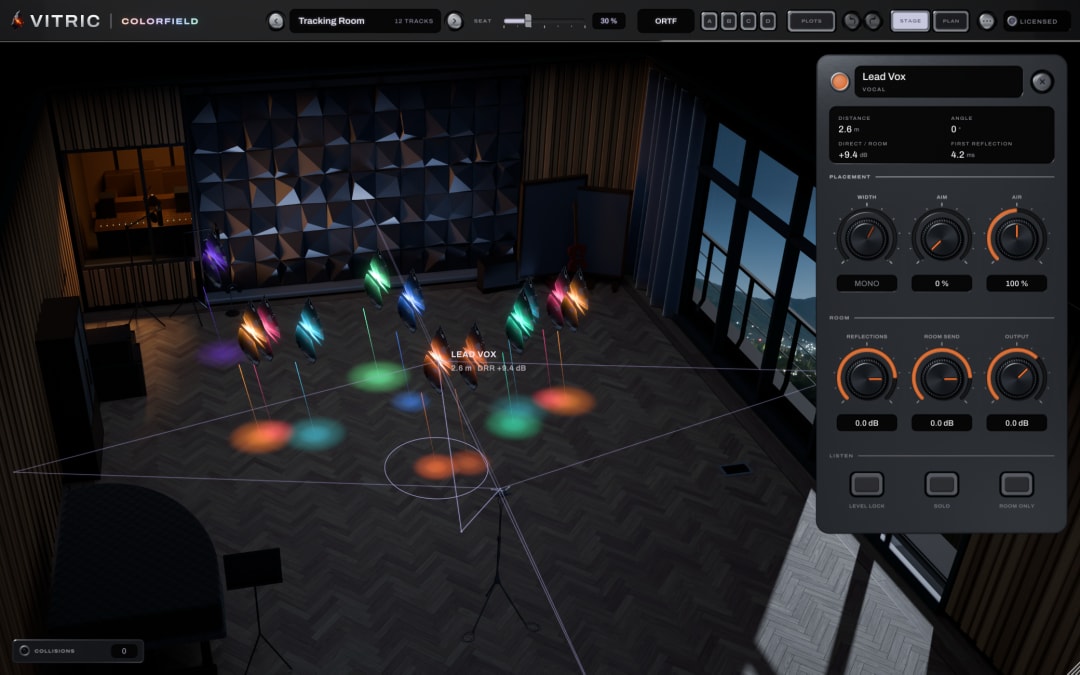Toggle the Collisions indicator

[x=24, y=650]
